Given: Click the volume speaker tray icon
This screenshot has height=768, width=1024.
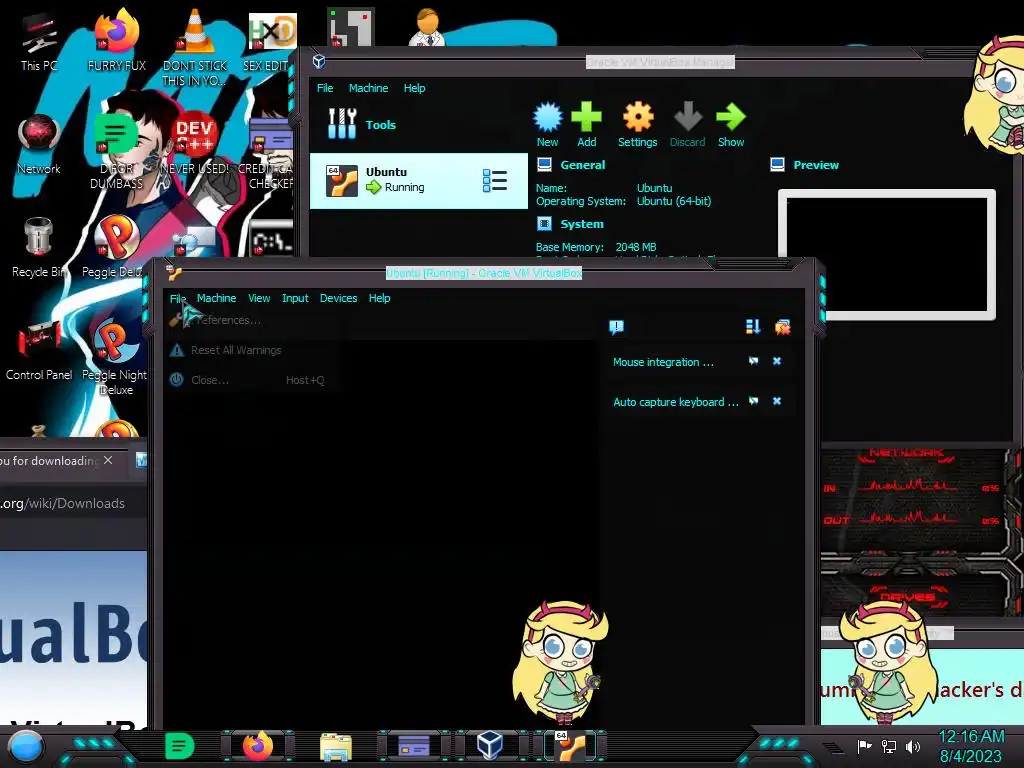Looking at the screenshot, I should pyautogui.click(x=913, y=746).
